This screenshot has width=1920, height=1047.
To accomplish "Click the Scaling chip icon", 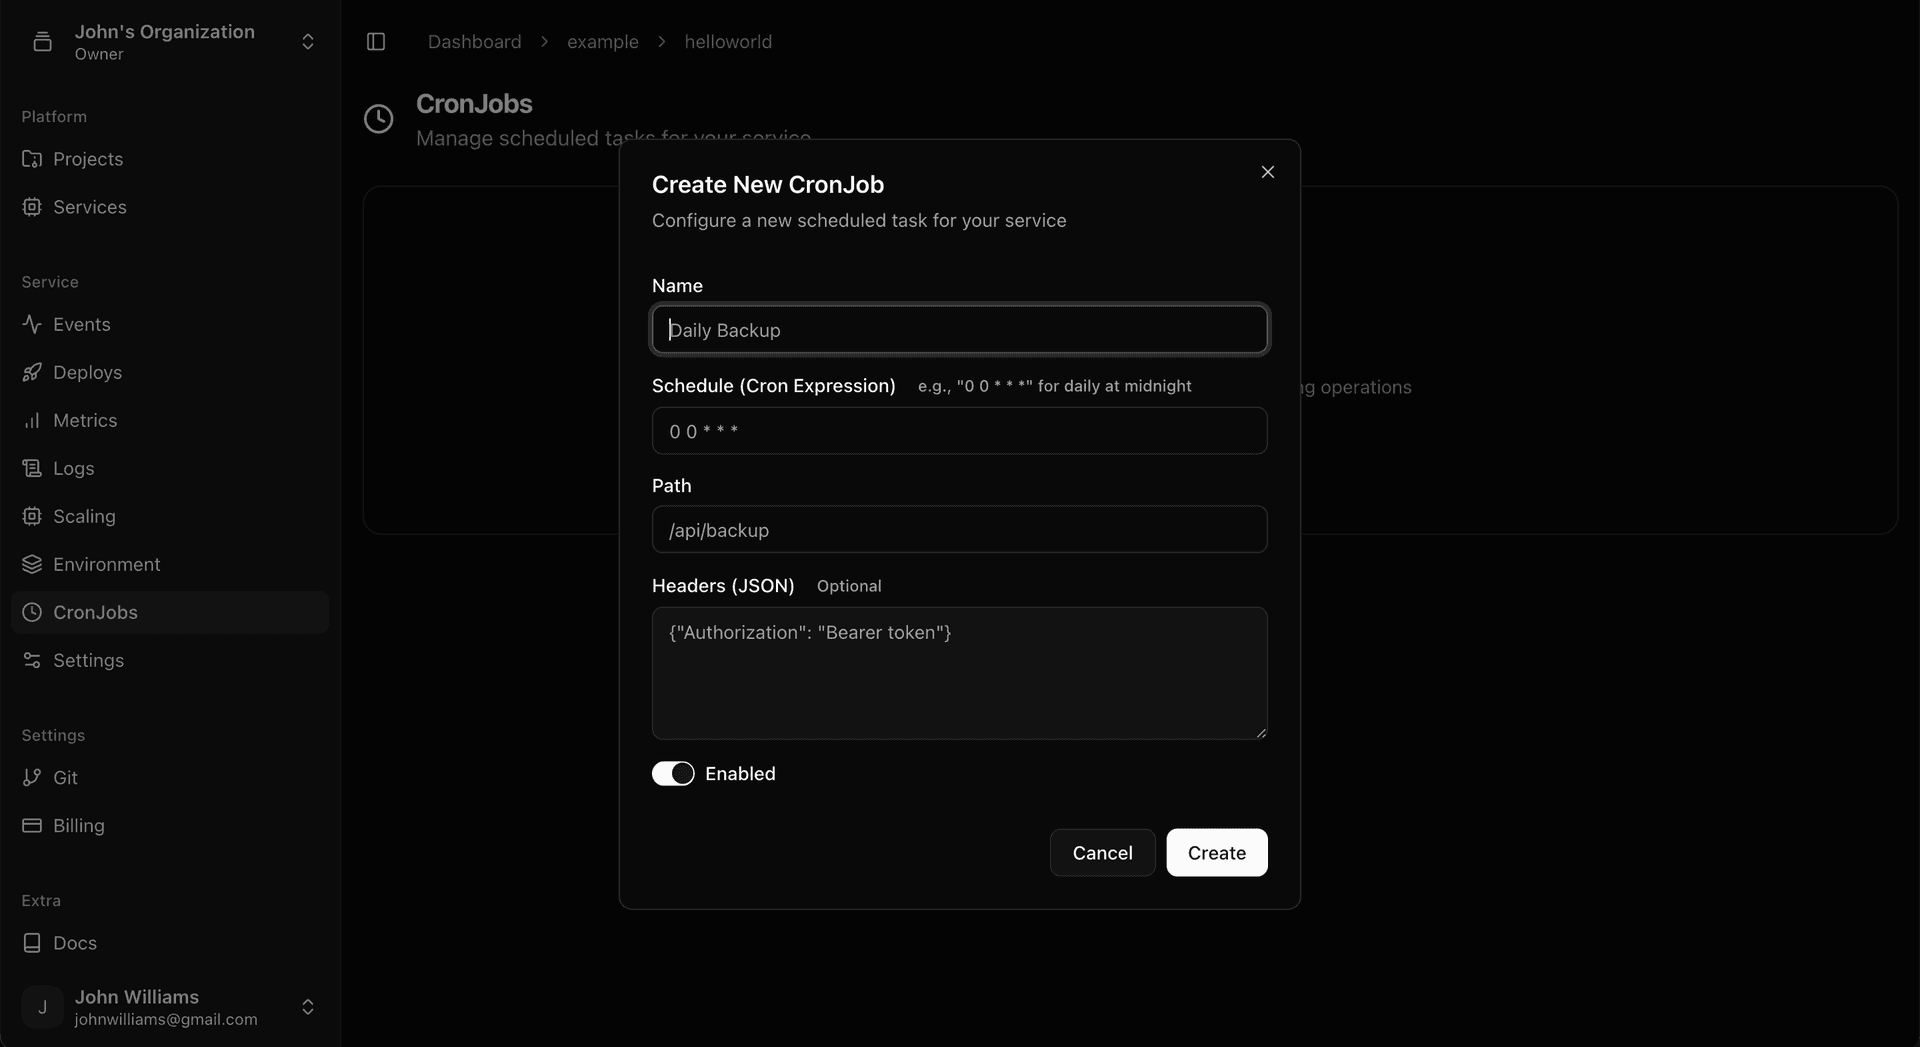I will [x=32, y=517].
